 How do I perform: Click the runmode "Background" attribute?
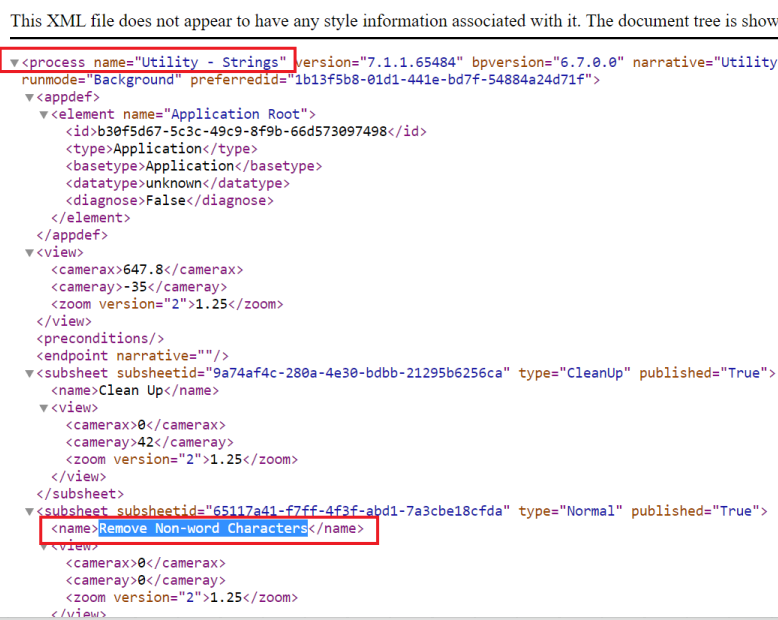pyautogui.click(x=101, y=80)
